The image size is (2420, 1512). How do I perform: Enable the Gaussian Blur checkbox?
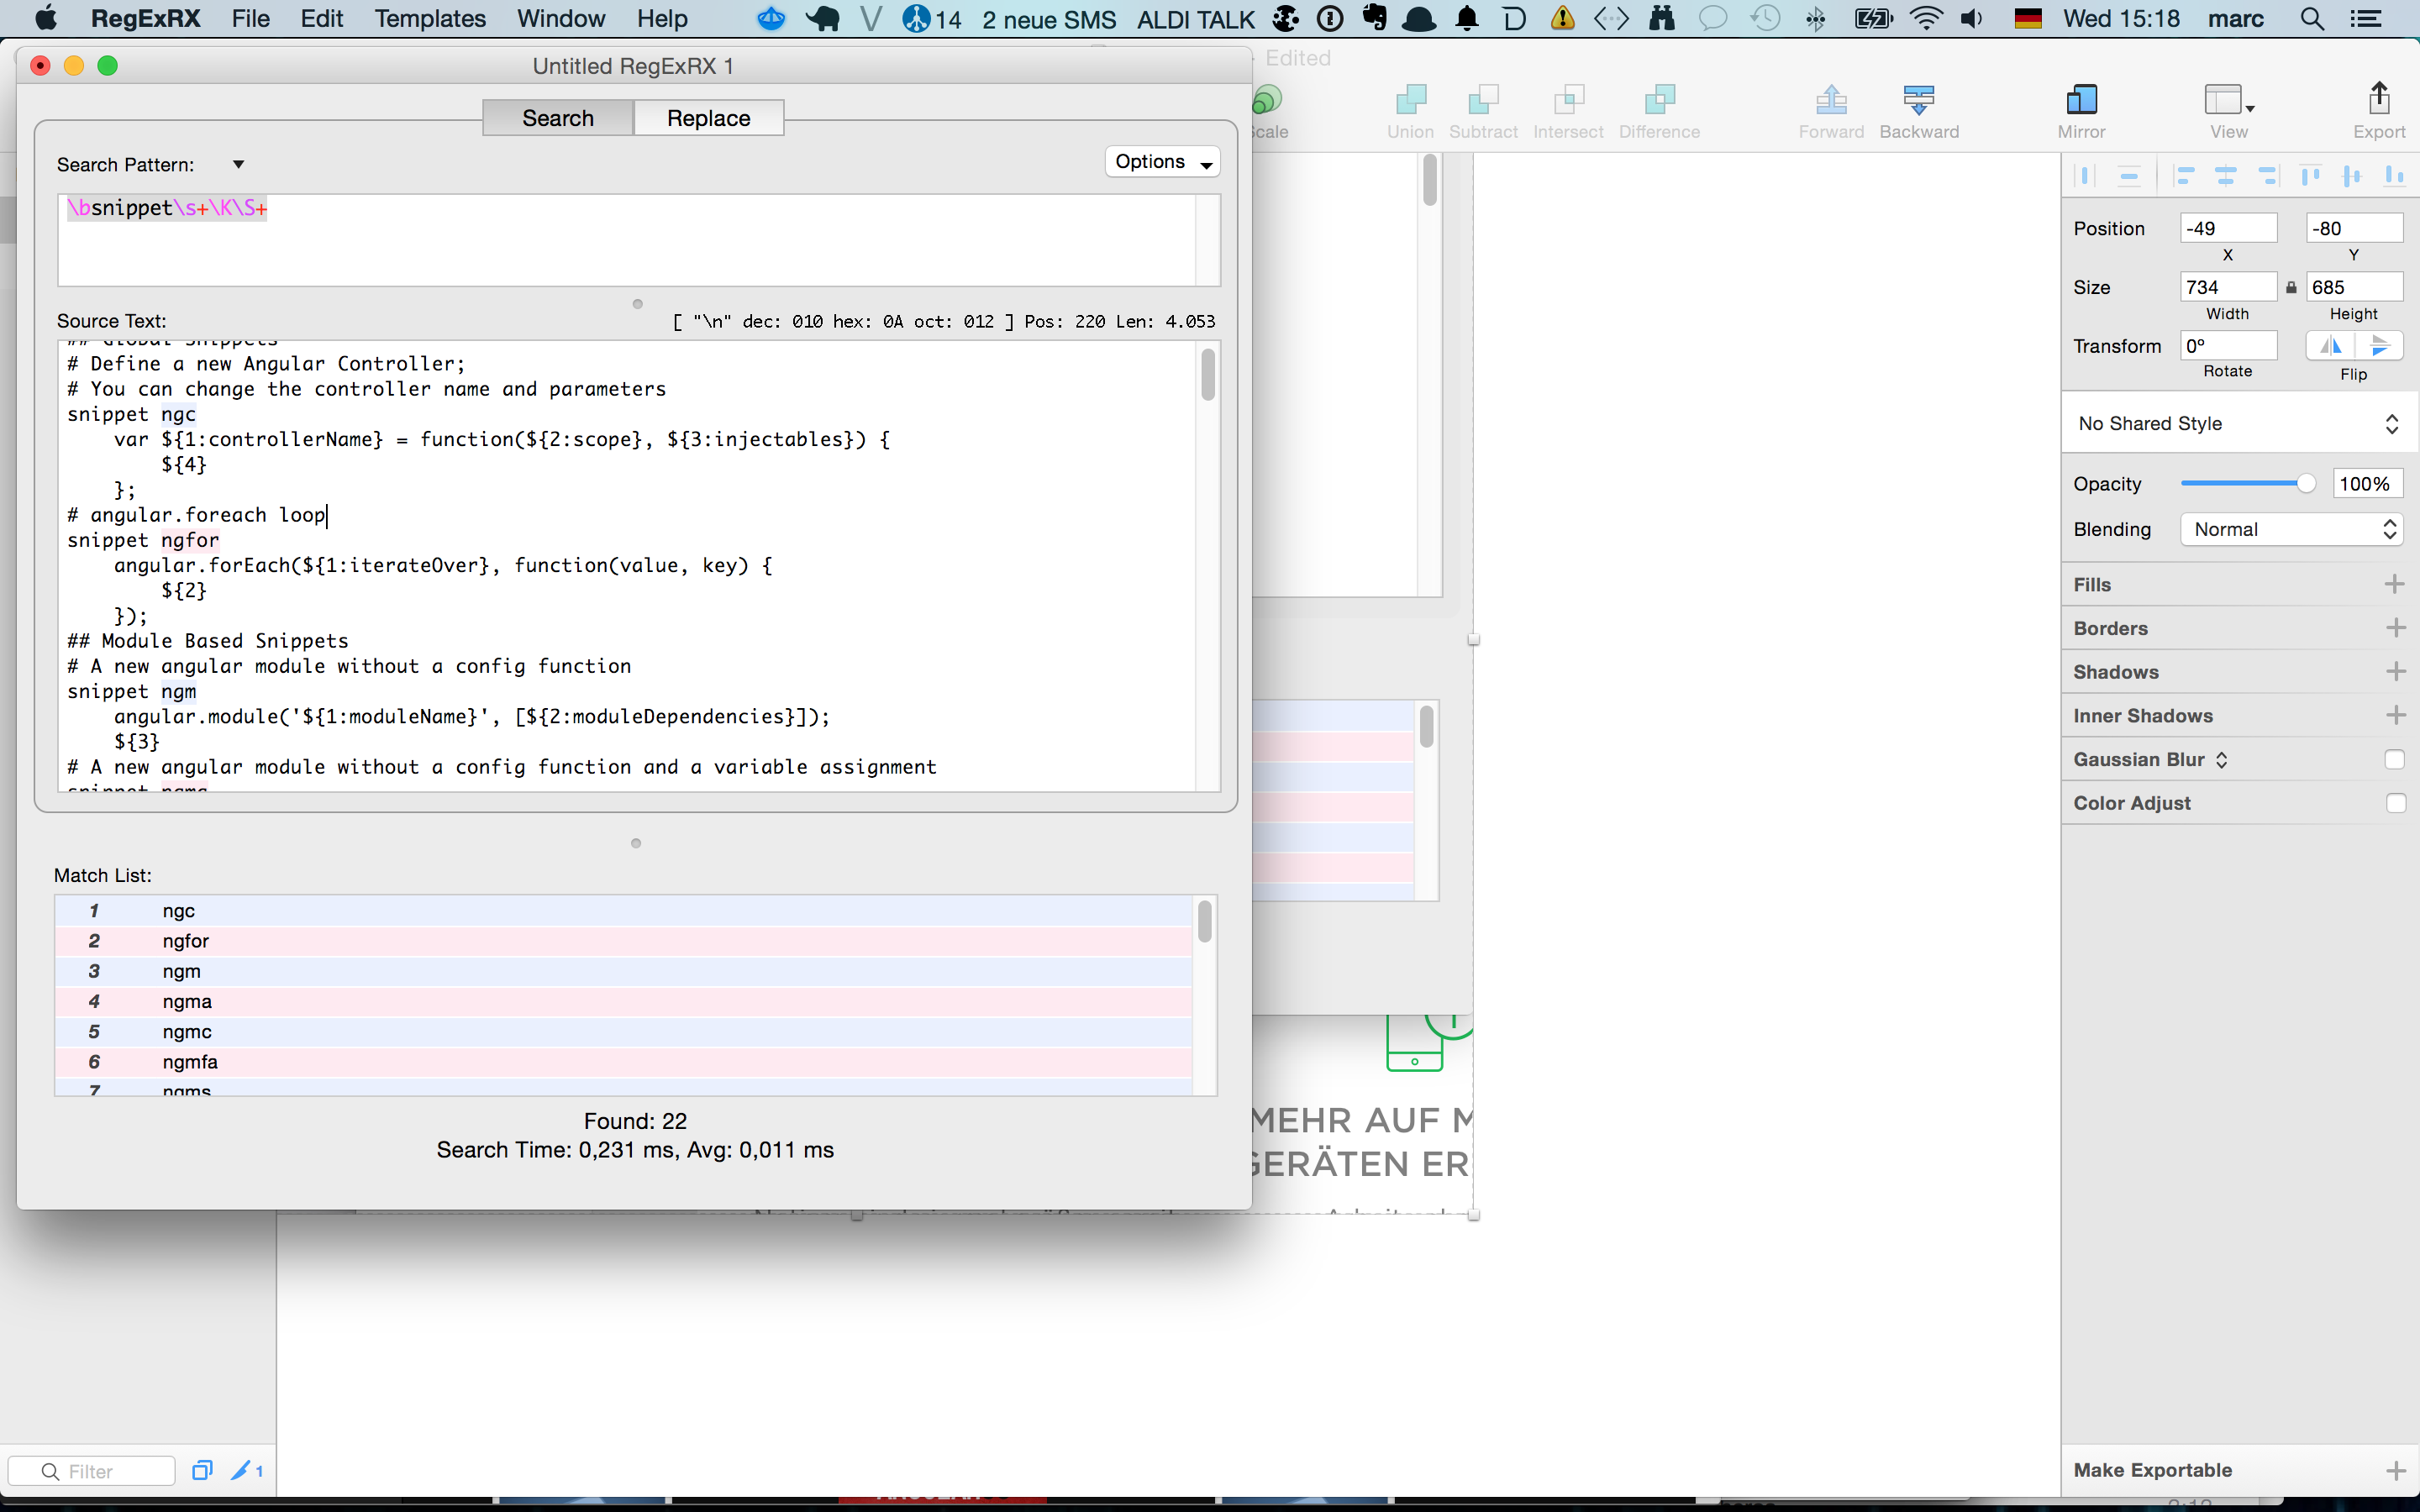2394,760
